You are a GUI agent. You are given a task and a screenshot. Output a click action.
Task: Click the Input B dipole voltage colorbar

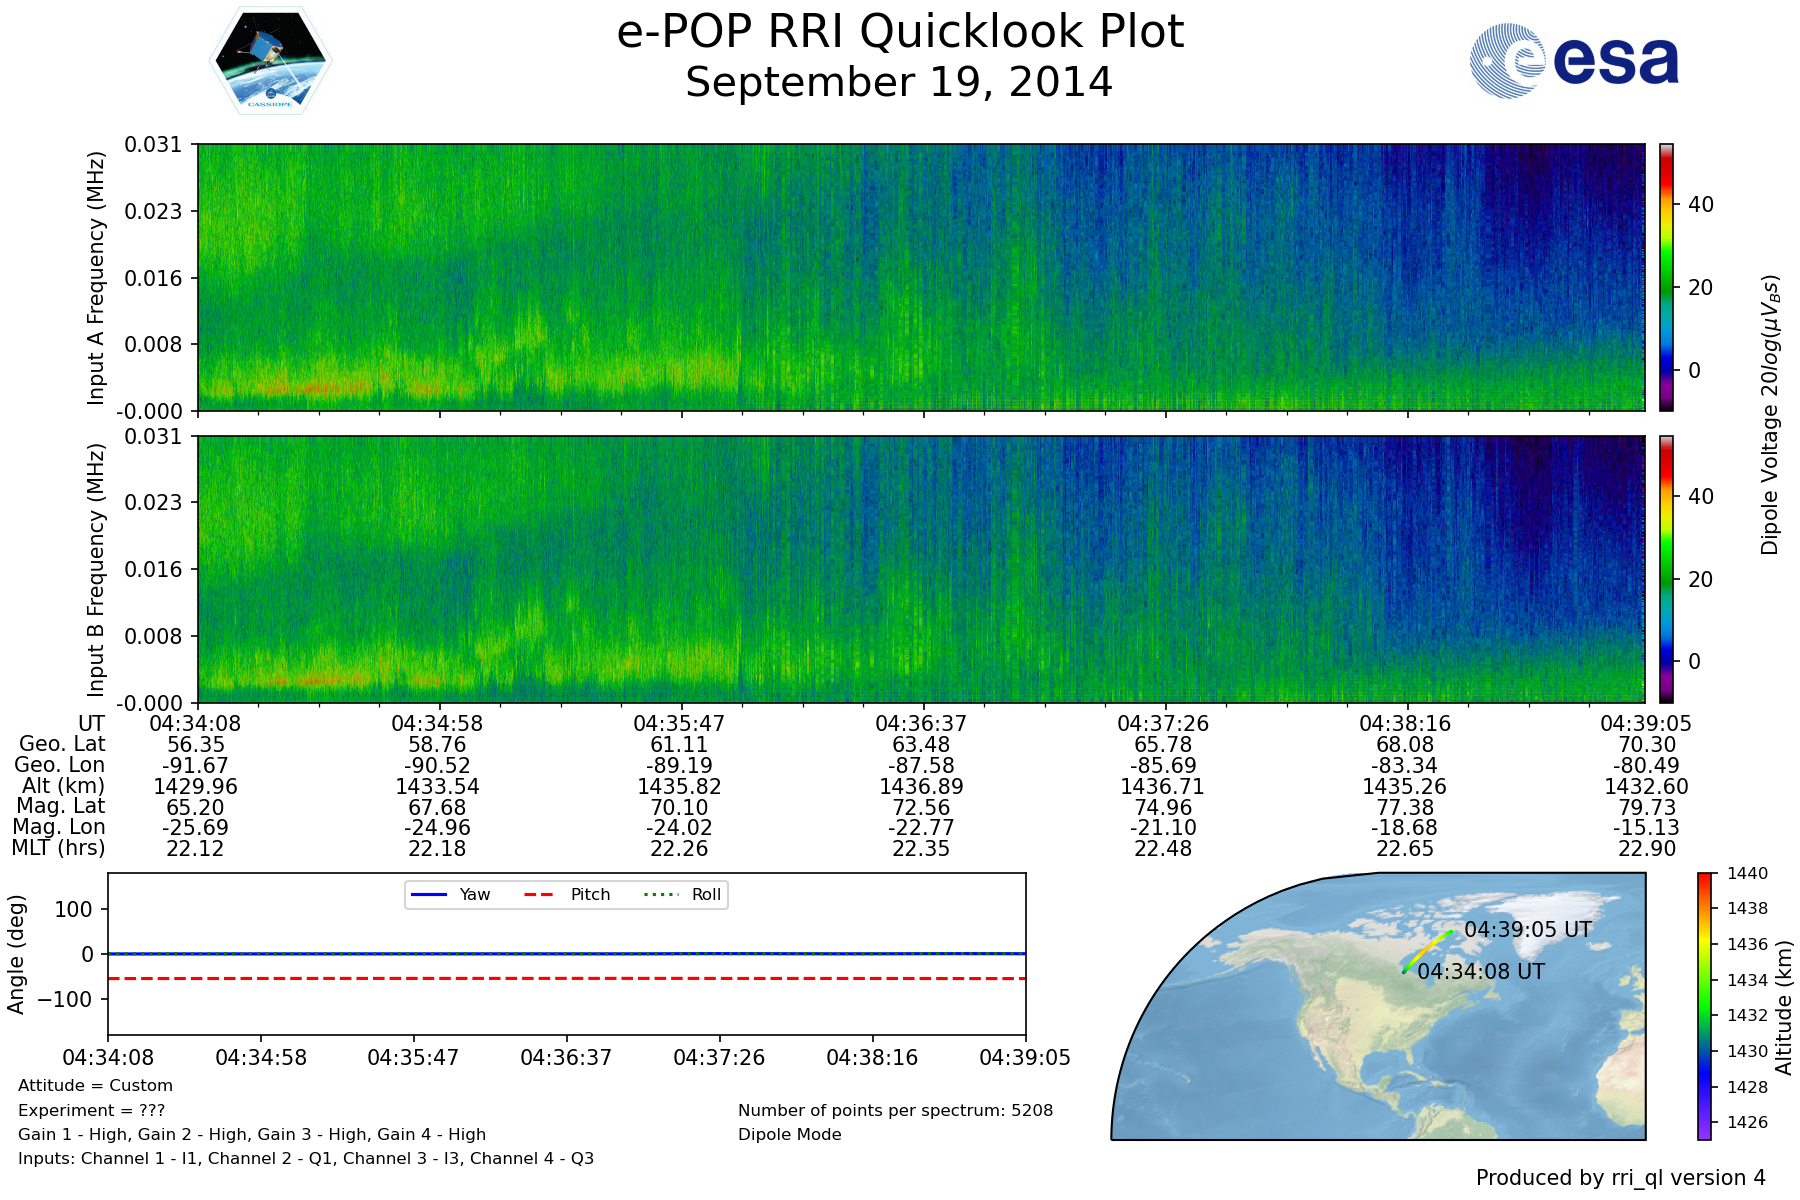(x=1666, y=569)
